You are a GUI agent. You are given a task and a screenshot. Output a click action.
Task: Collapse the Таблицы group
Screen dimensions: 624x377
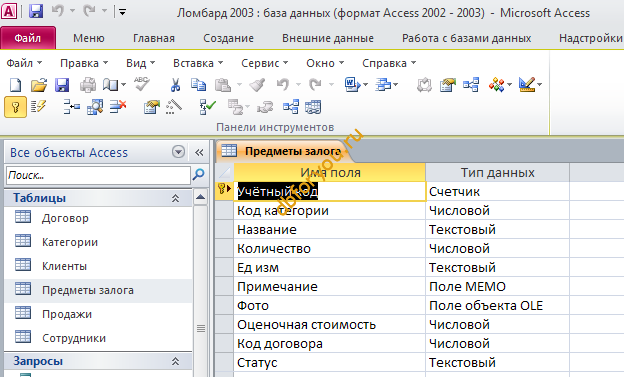[x=175, y=198]
